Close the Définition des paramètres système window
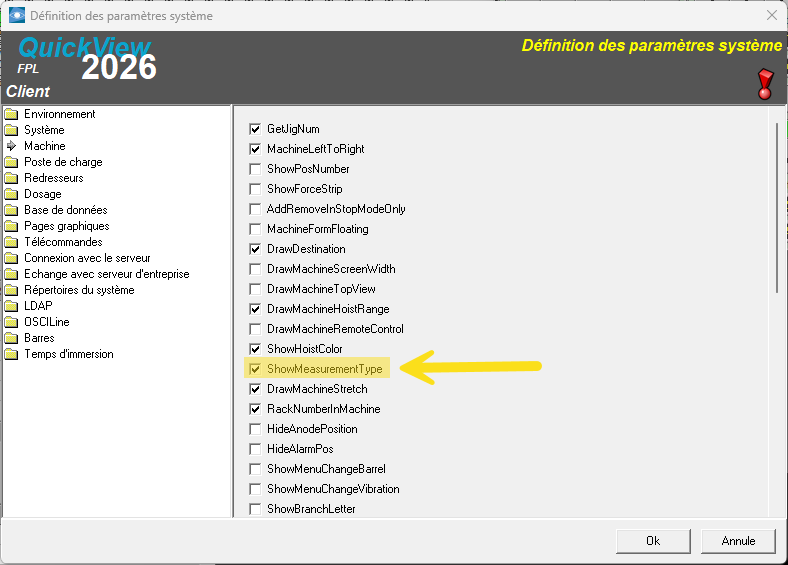The height and width of the screenshot is (565, 788). point(771,16)
